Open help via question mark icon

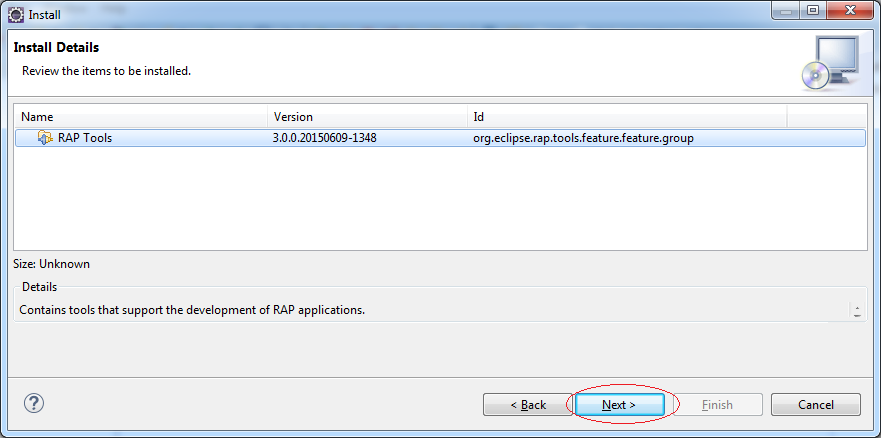click(x=34, y=403)
